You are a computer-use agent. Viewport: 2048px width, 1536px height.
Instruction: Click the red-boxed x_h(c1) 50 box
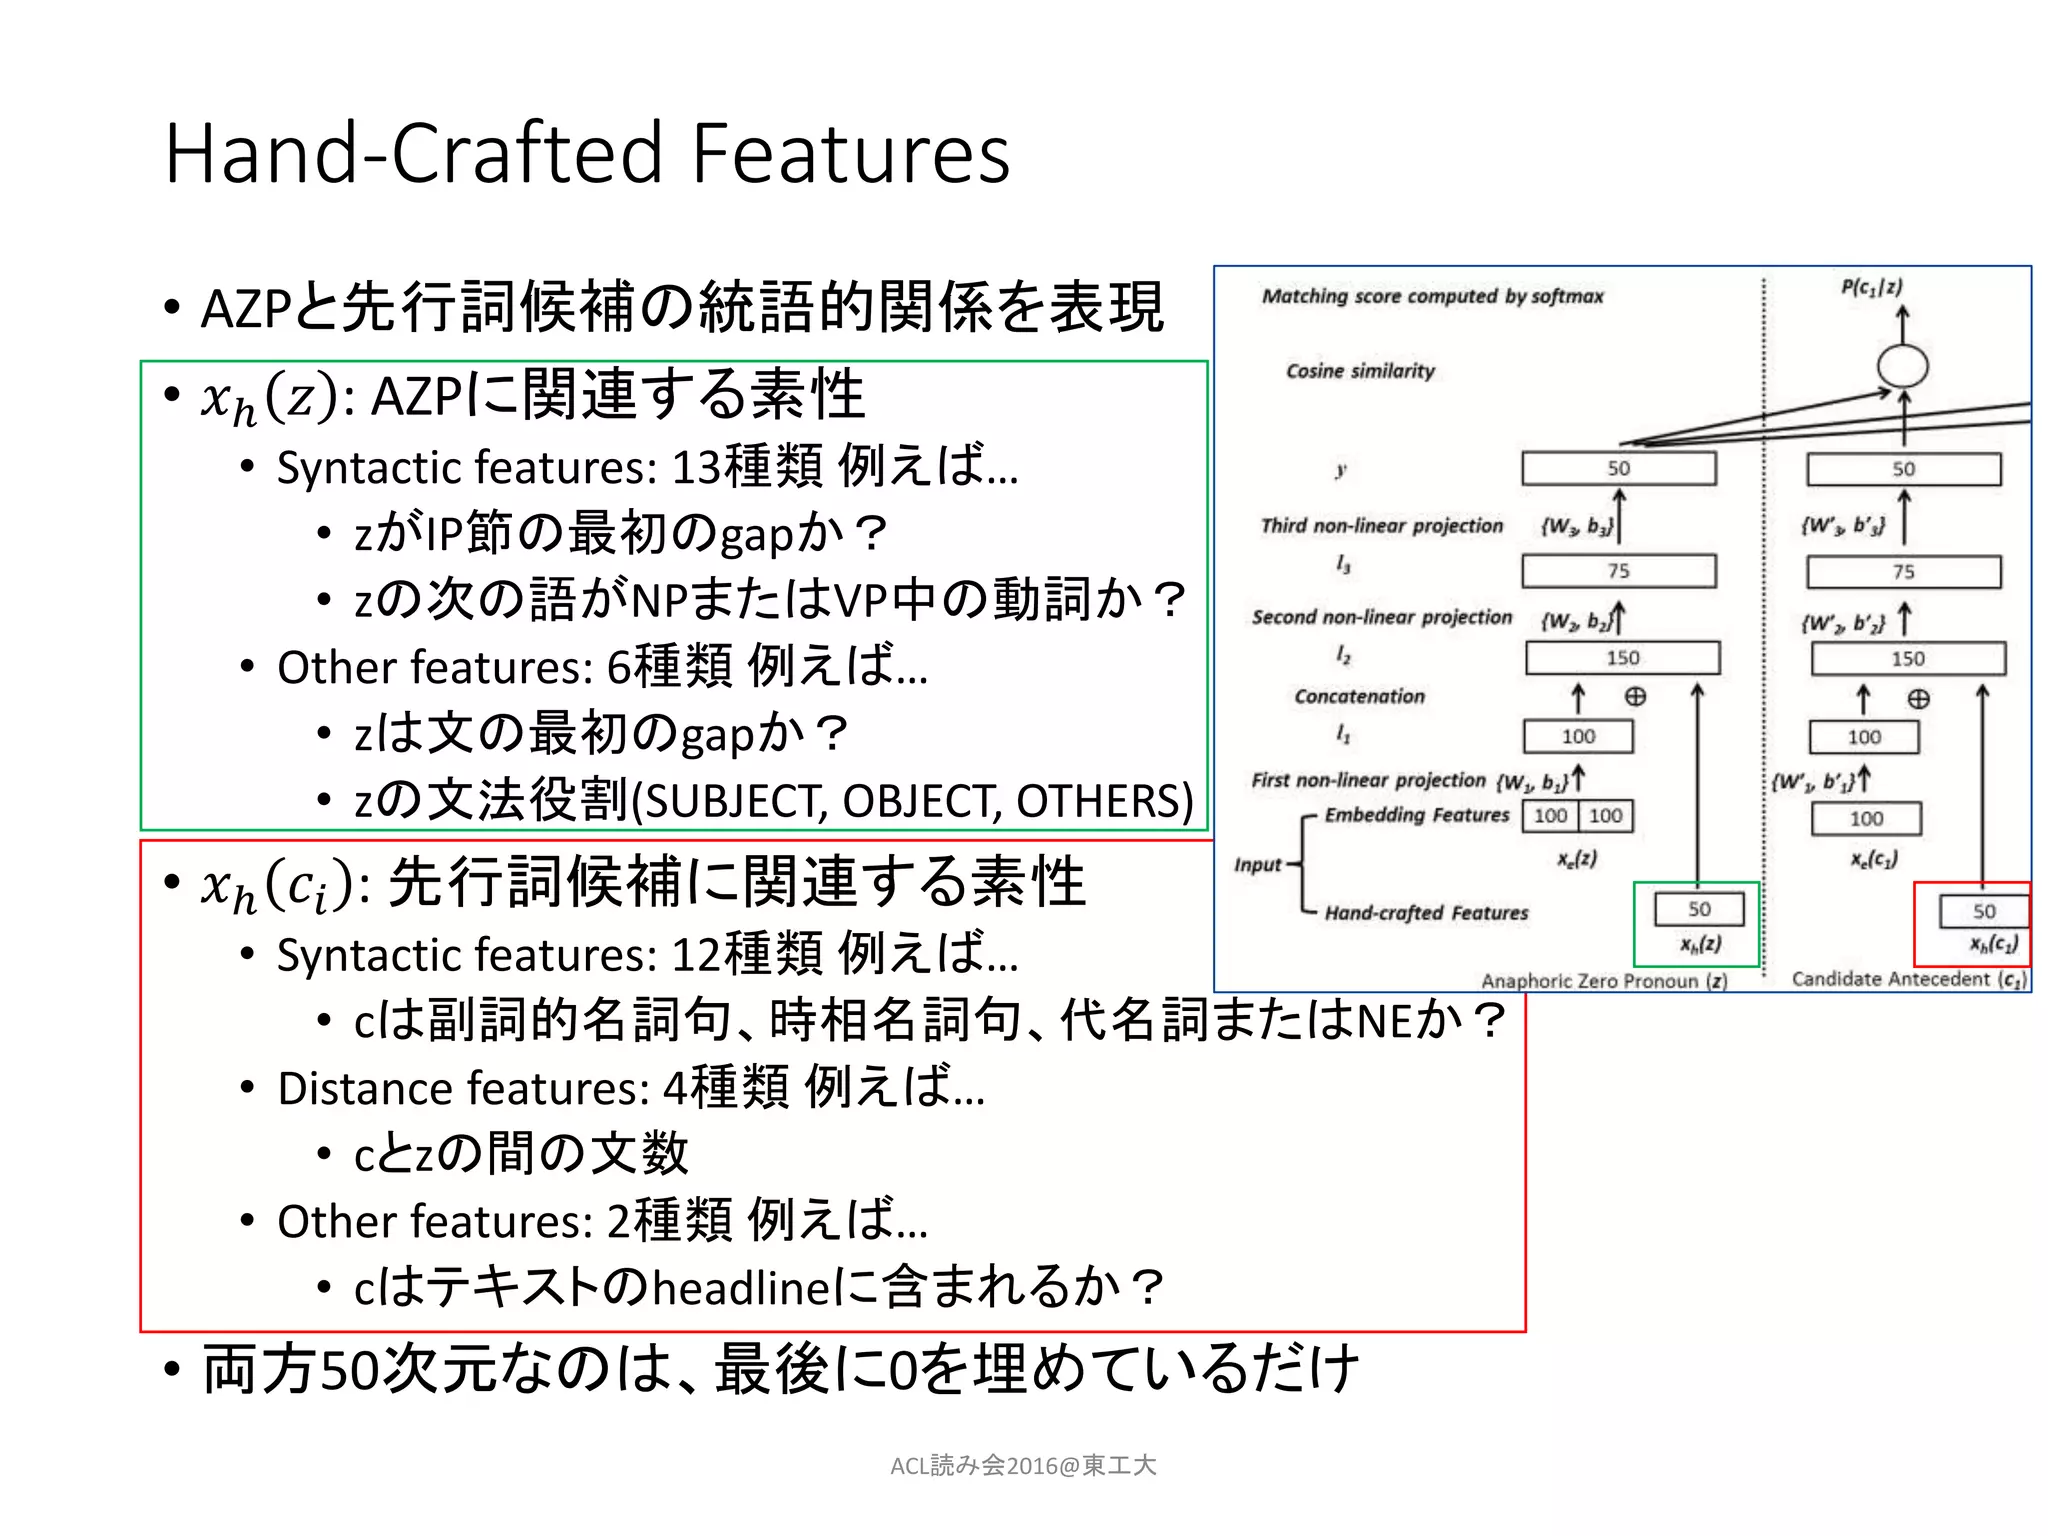[1983, 911]
